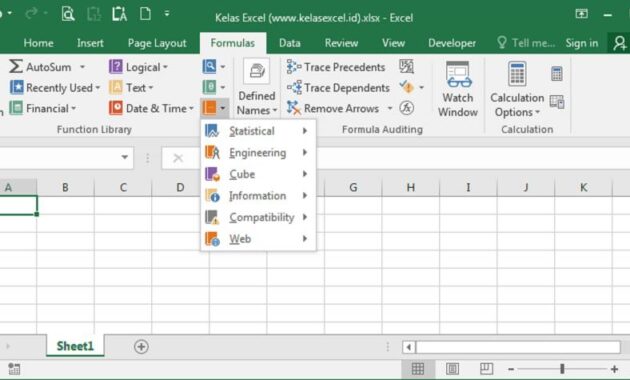Expand the Name Box dropdown arrow
The height and width of the screenshot is (380, 630).
[125, 157]
